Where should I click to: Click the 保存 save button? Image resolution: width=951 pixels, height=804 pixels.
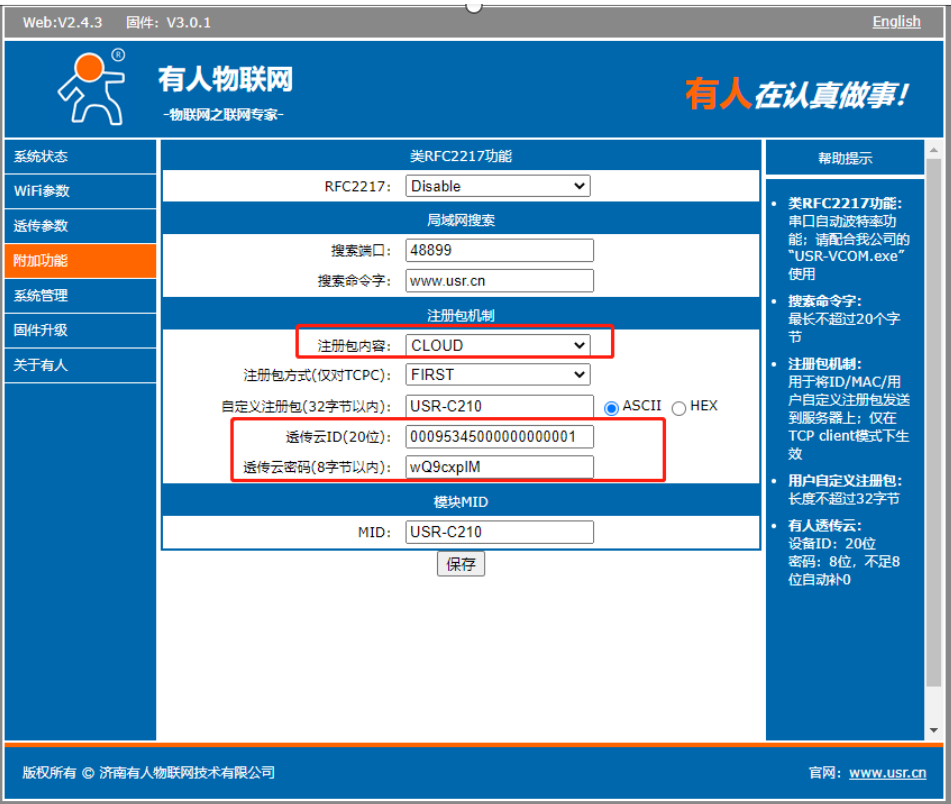point(461,564)
